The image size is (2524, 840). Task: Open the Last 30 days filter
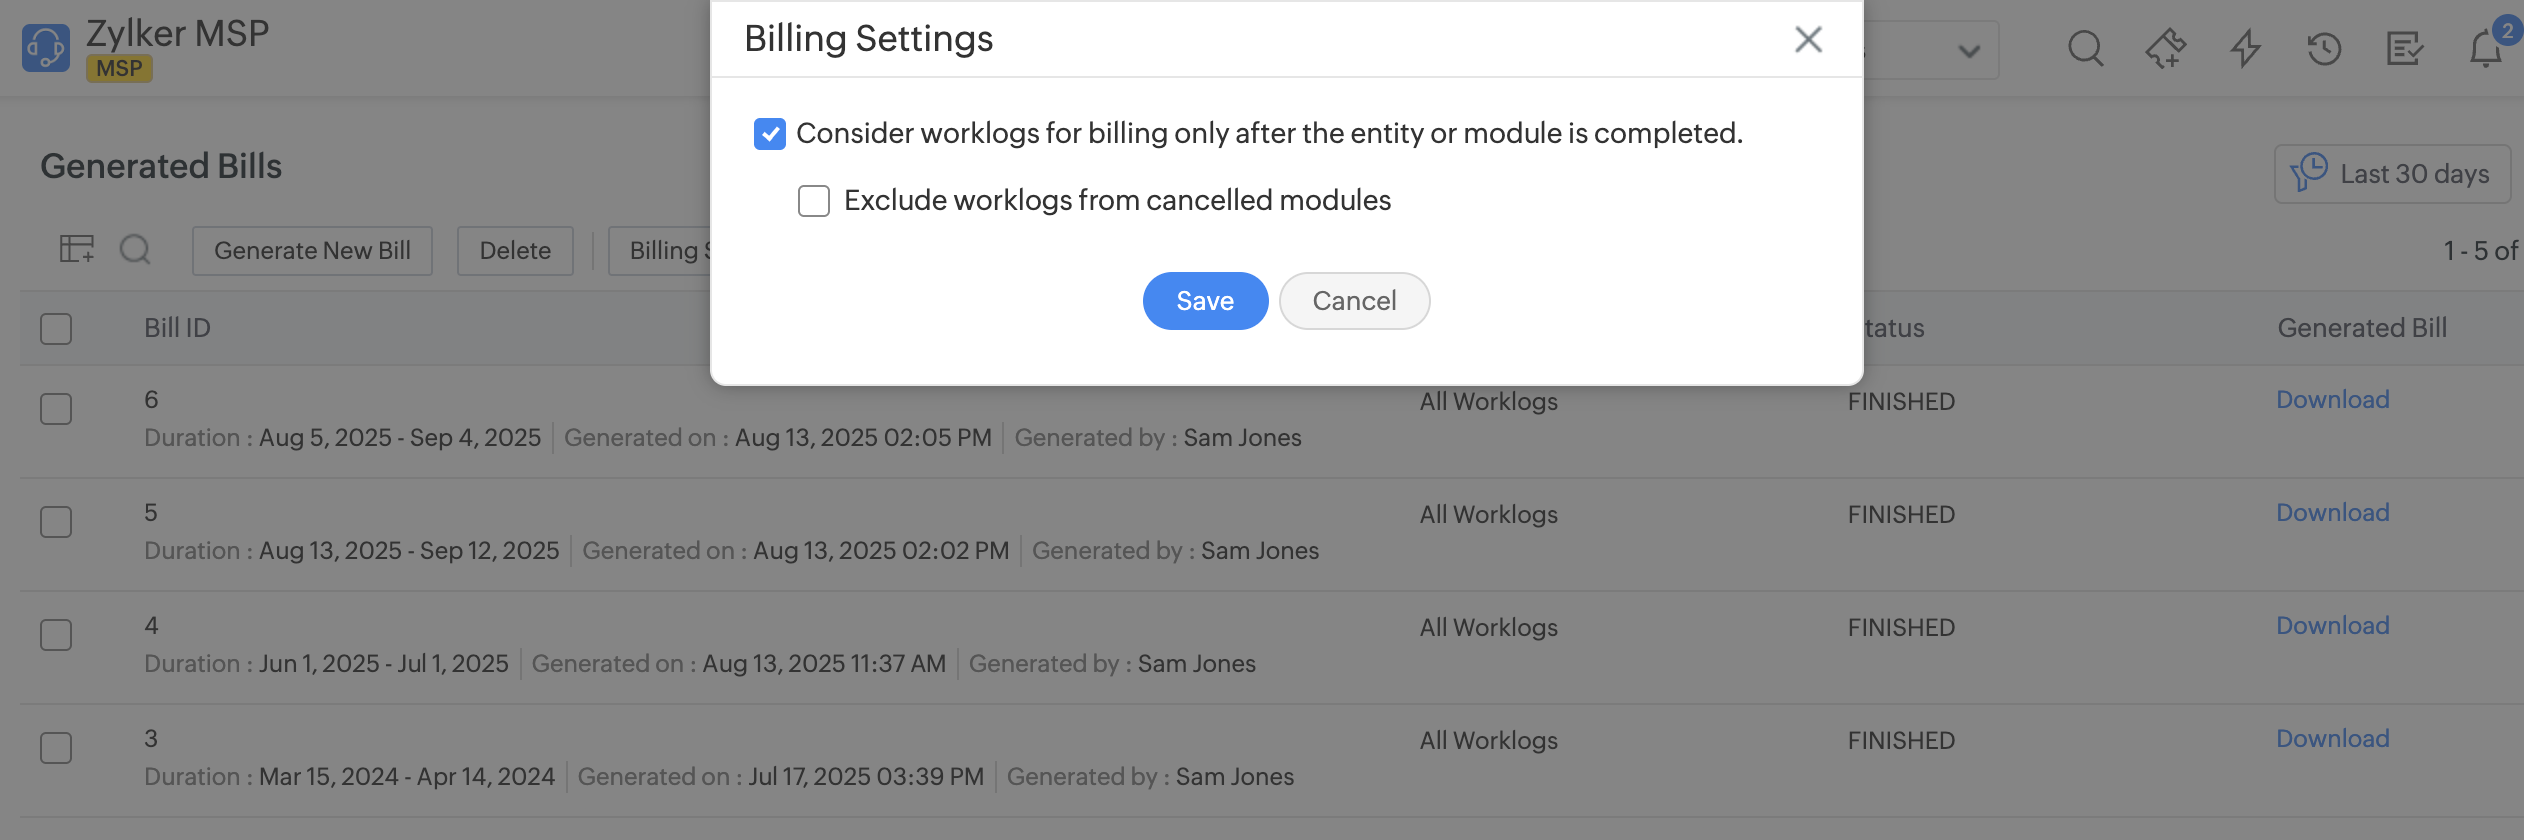(2392, 174)
